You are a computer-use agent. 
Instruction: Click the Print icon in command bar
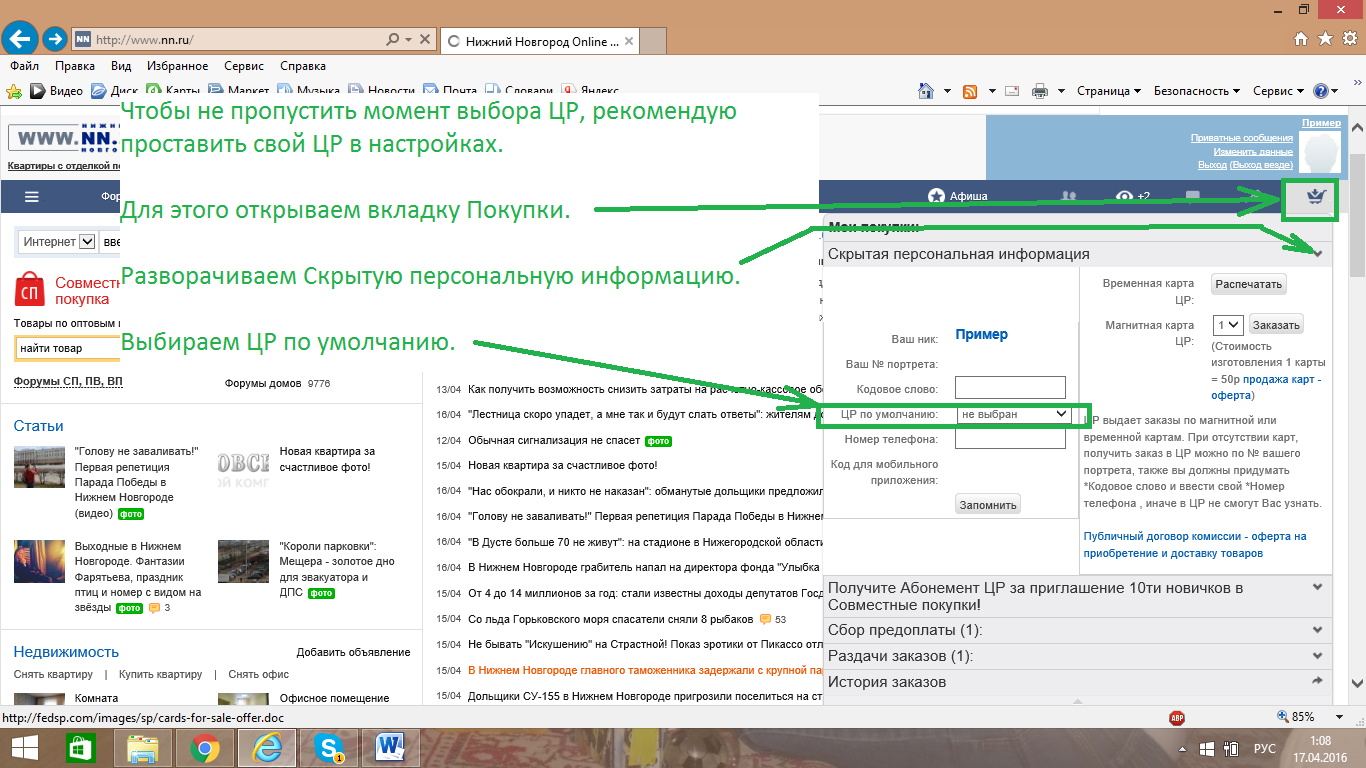pyautogui.click(x=1039, y=91)
